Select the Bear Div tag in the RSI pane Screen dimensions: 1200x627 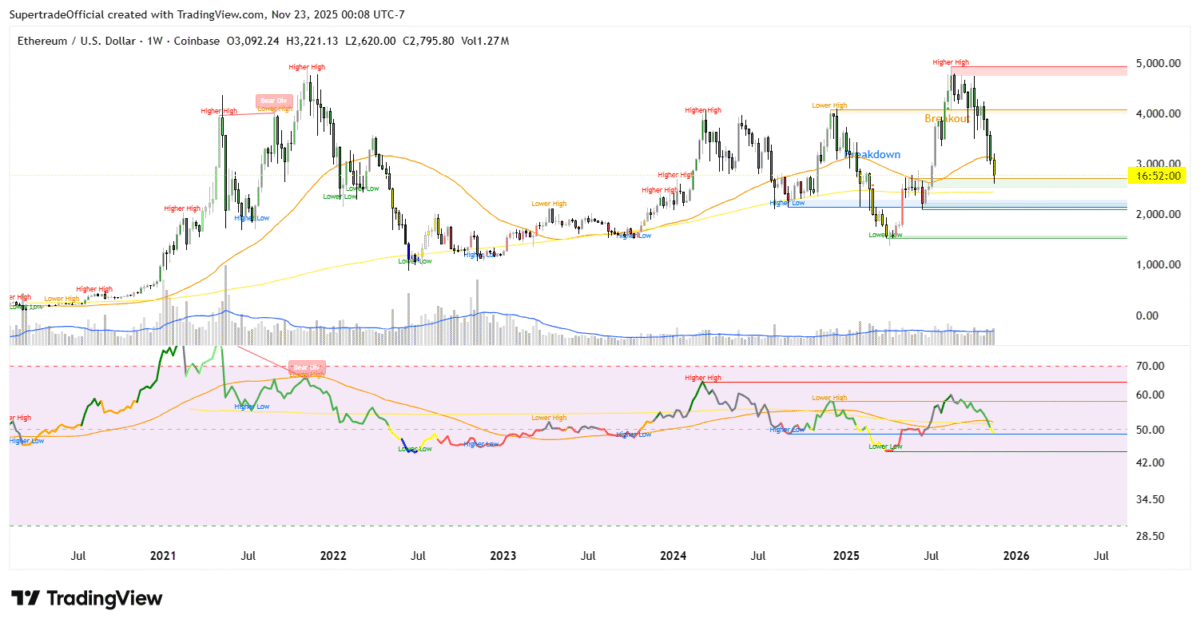point(305,366)
